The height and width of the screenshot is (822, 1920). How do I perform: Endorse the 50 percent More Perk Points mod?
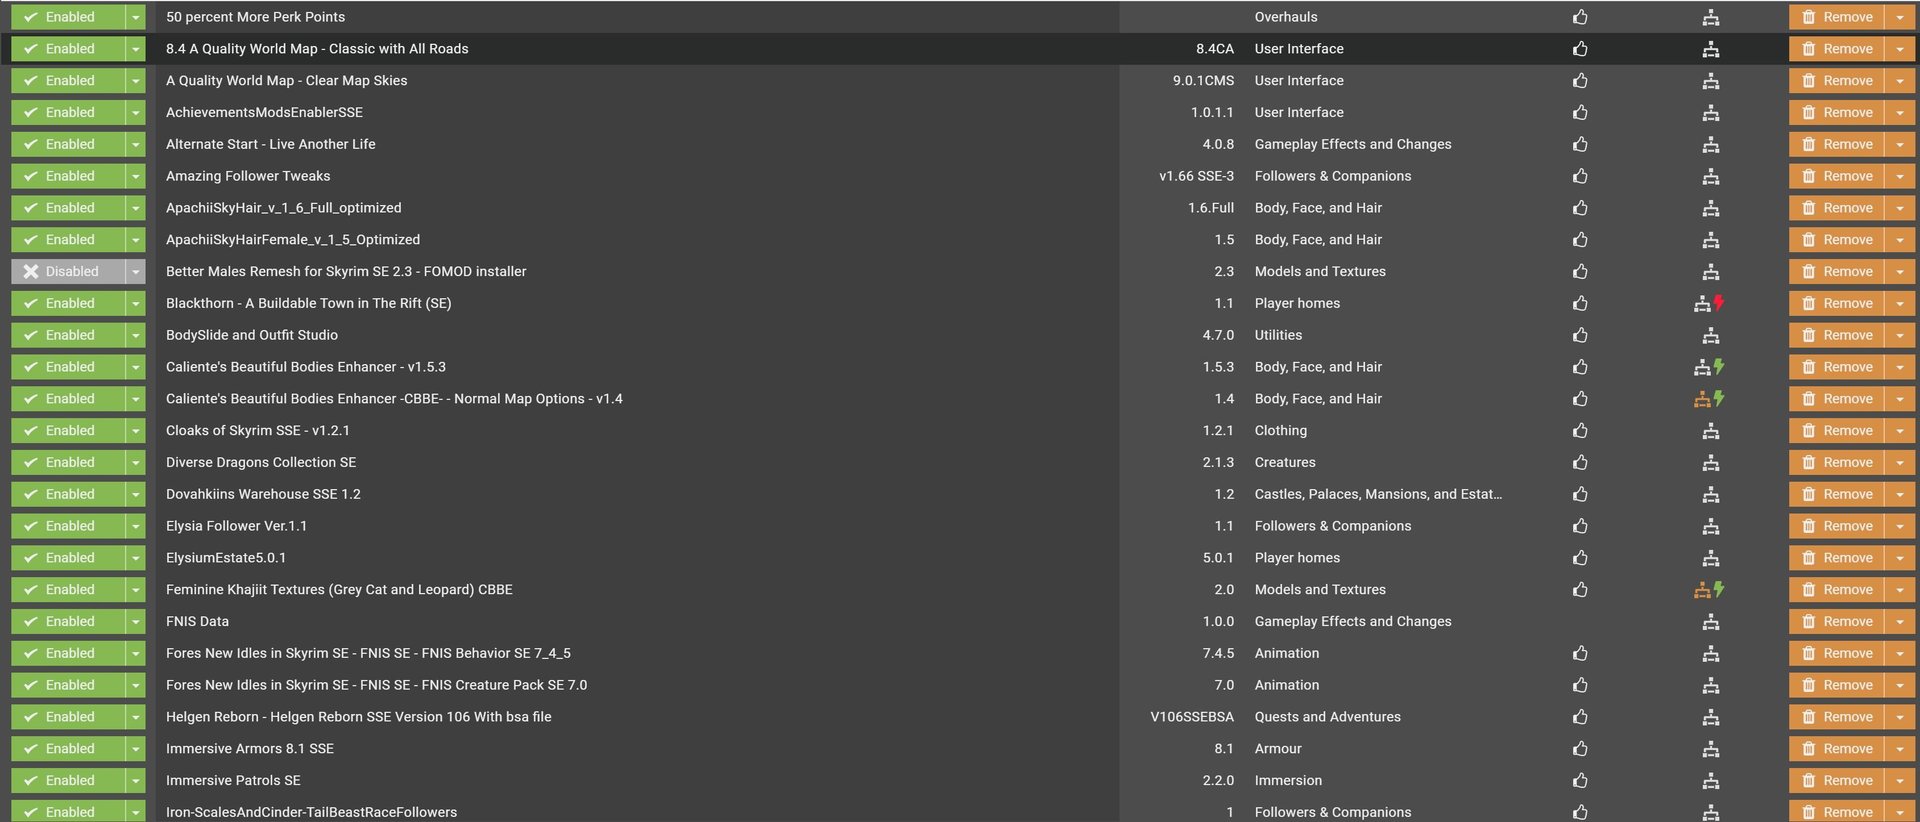point(1580,17)
